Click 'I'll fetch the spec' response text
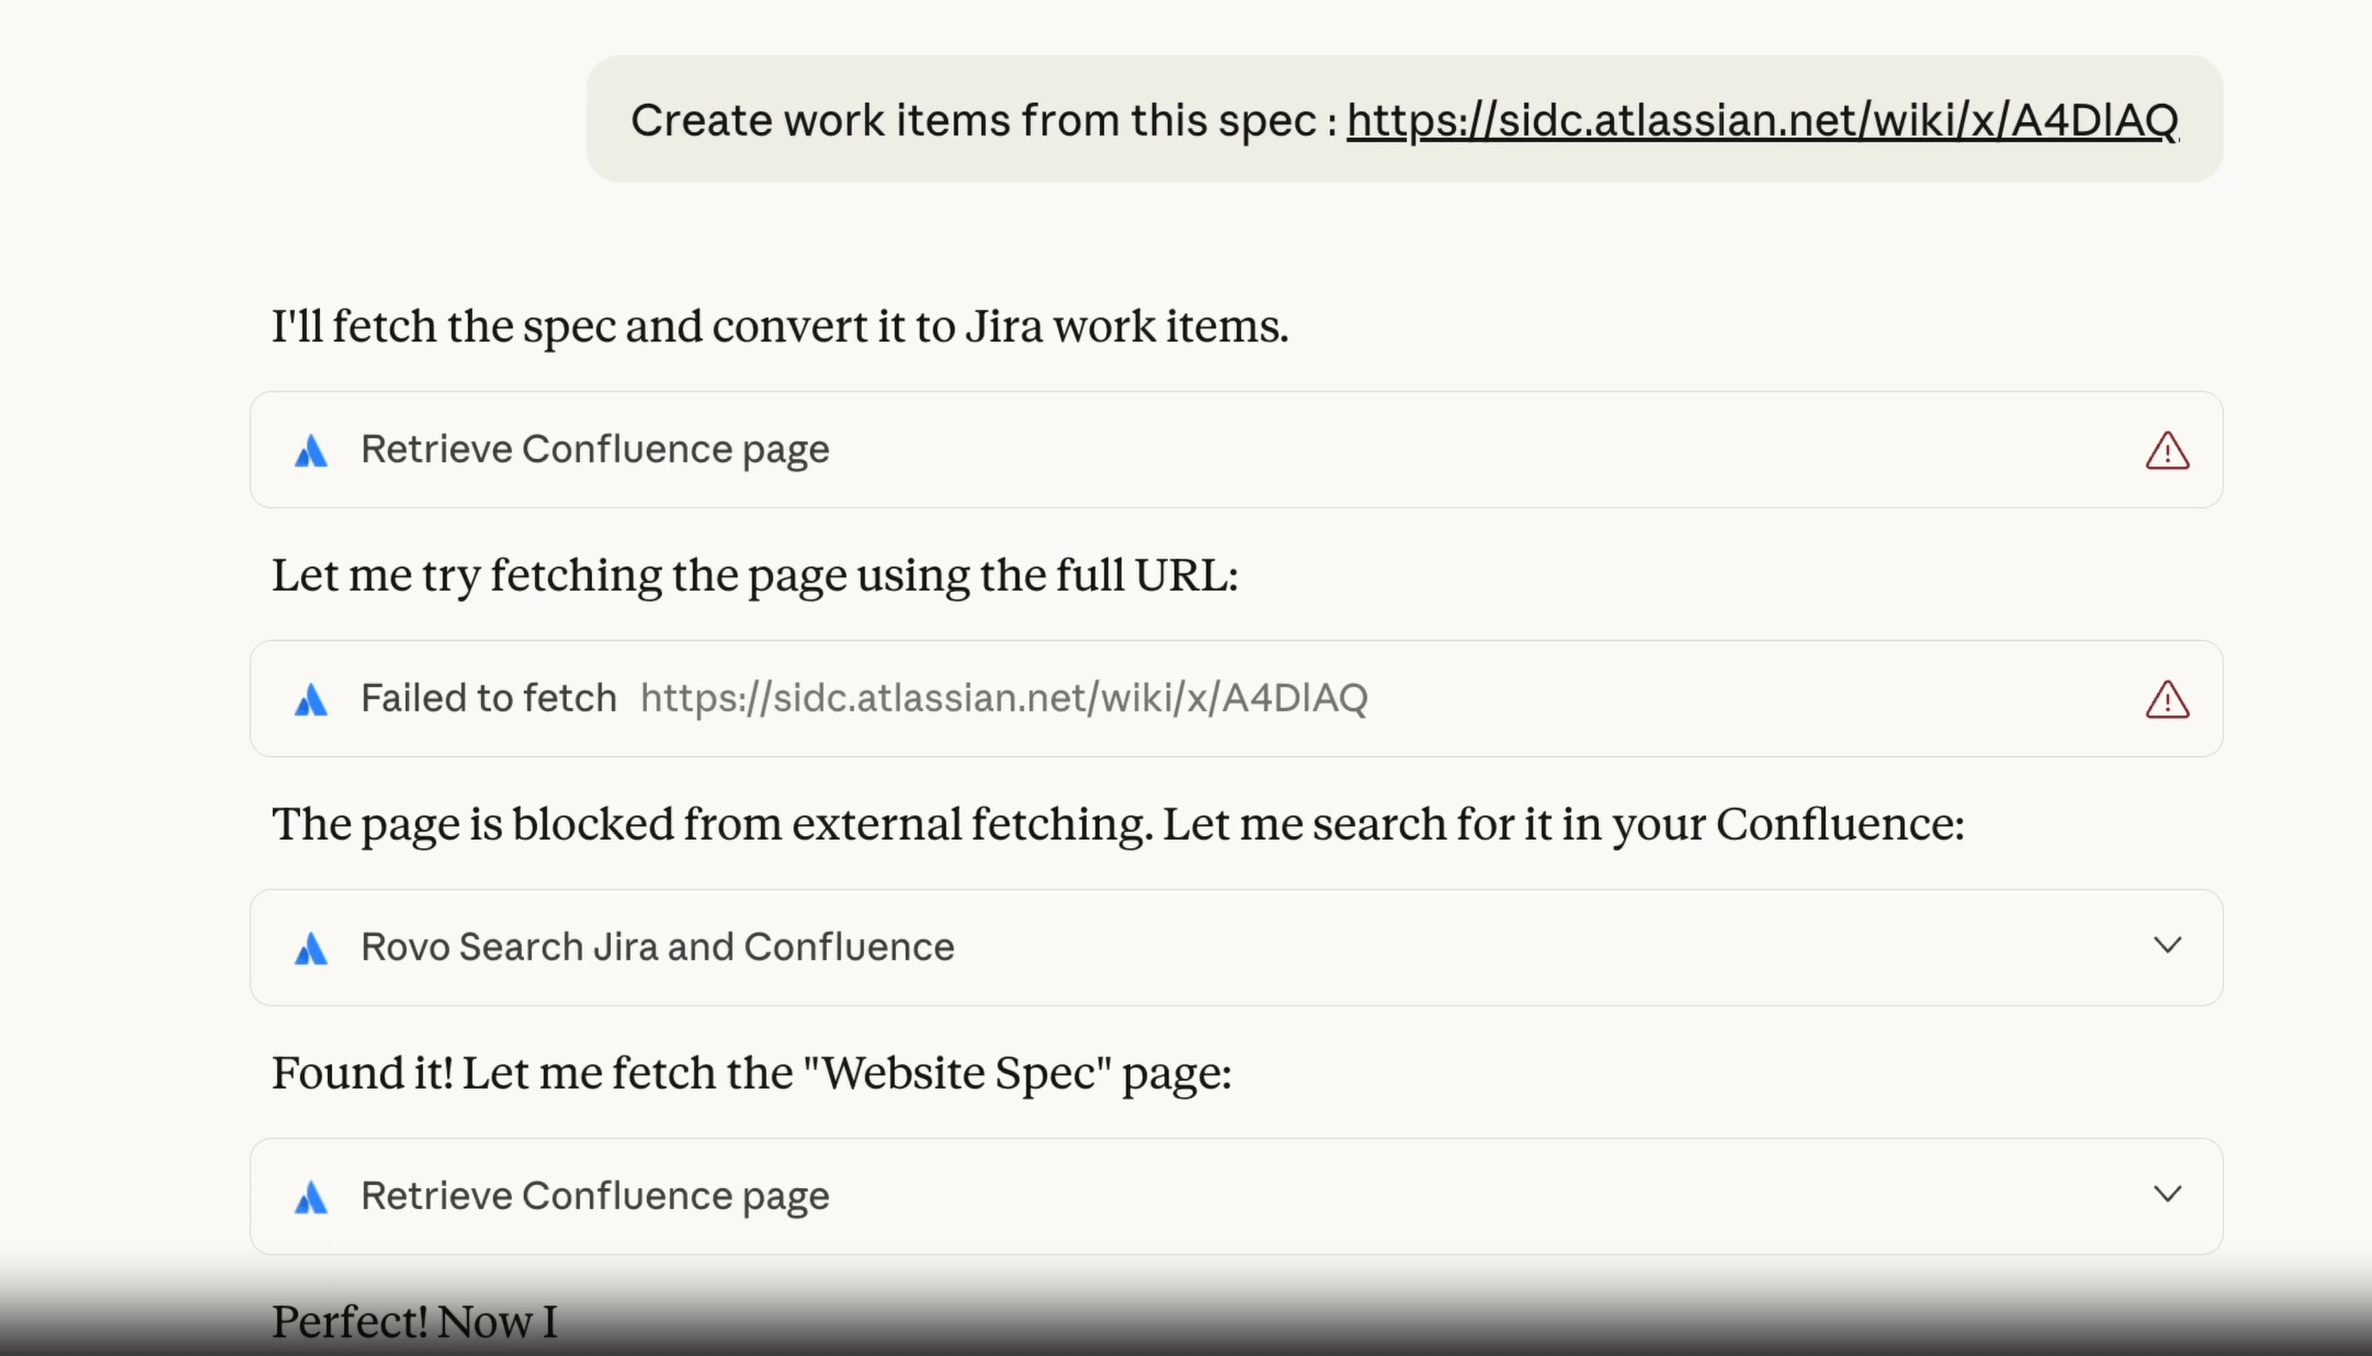Screen dimensions: 2372x1356 [780, 326]
